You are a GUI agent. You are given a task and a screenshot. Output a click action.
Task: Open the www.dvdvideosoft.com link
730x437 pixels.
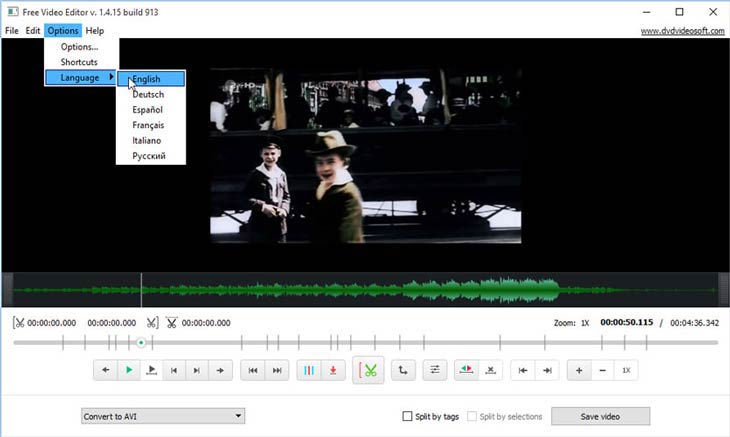pyautogui.click(x=683, y=31)
